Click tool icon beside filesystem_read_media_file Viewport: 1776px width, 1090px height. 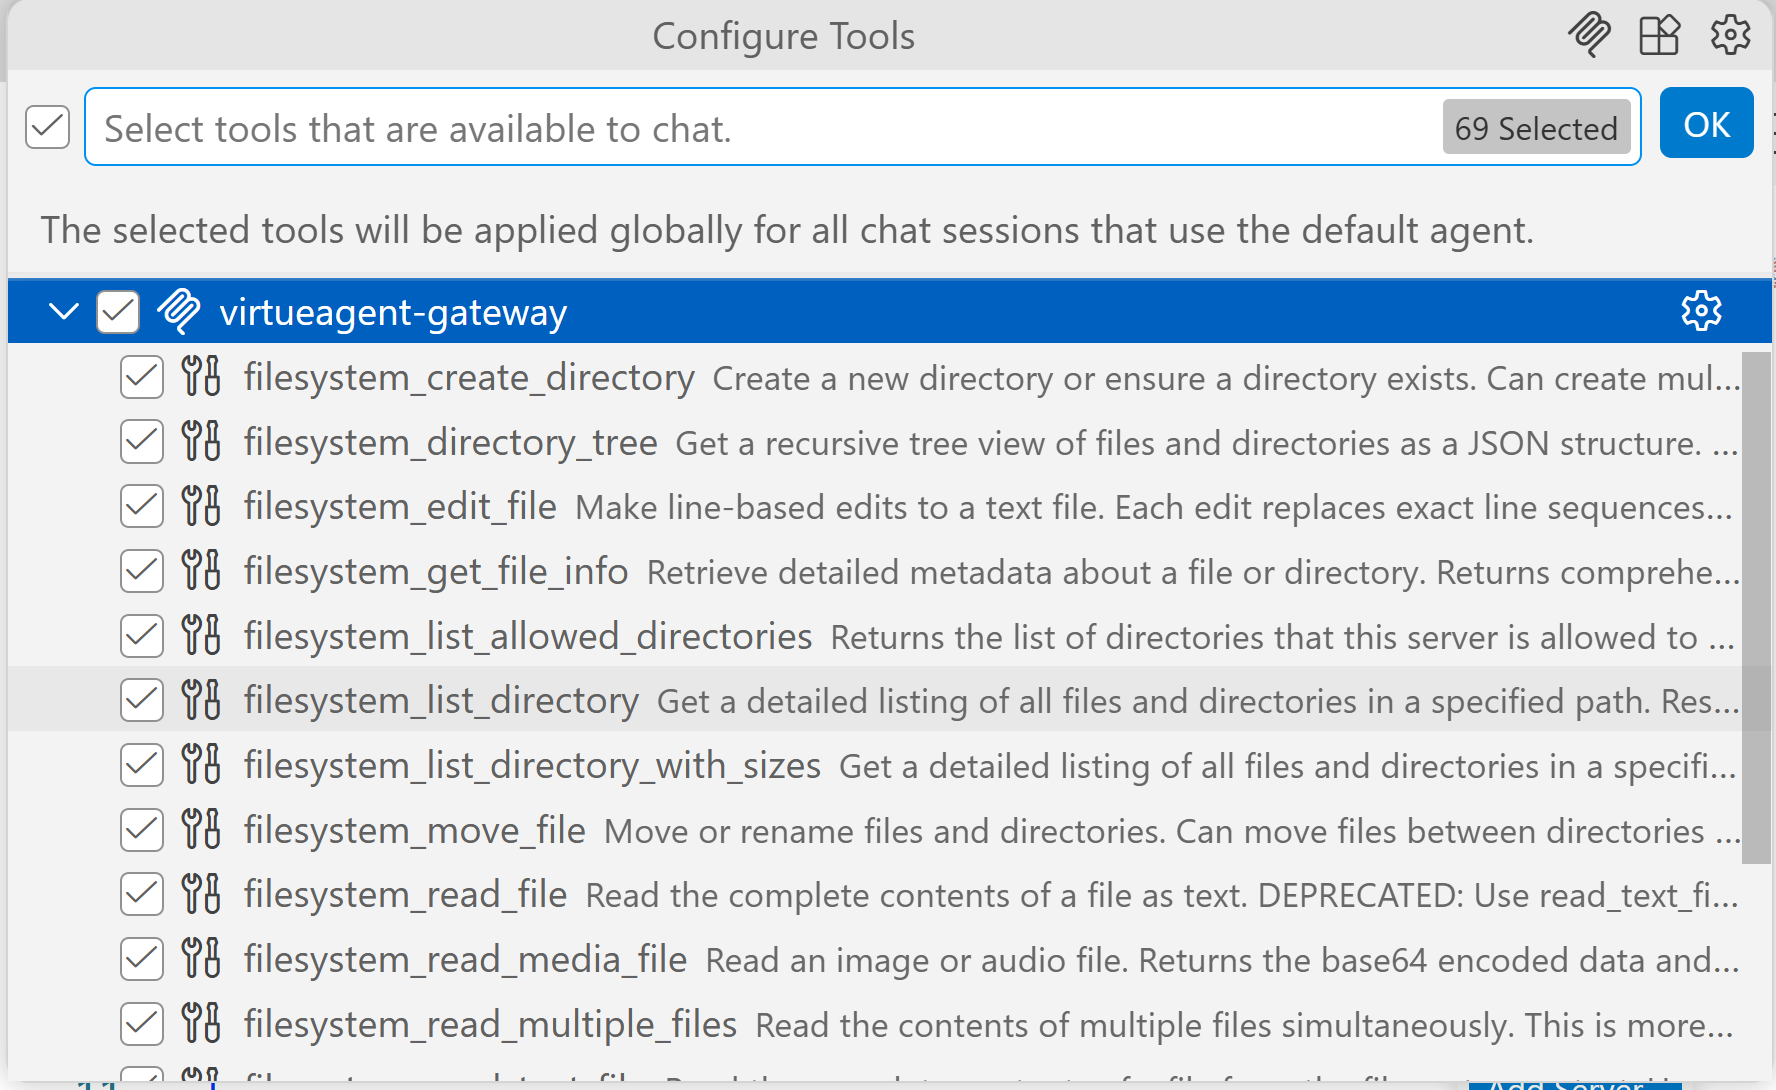[201, 959]
